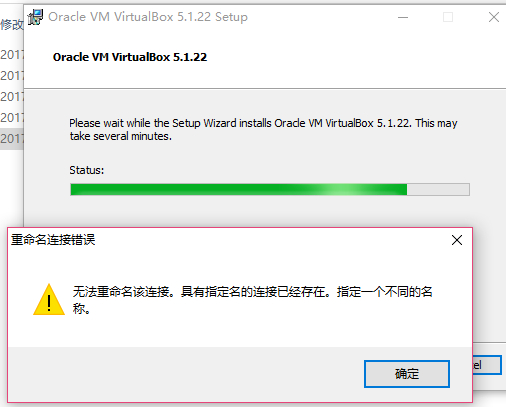This screenshot has width=506, height=407.
Task: Click the bold Oracle VM VirtualBox 5.1.22 heading
Action: (130, 57)
